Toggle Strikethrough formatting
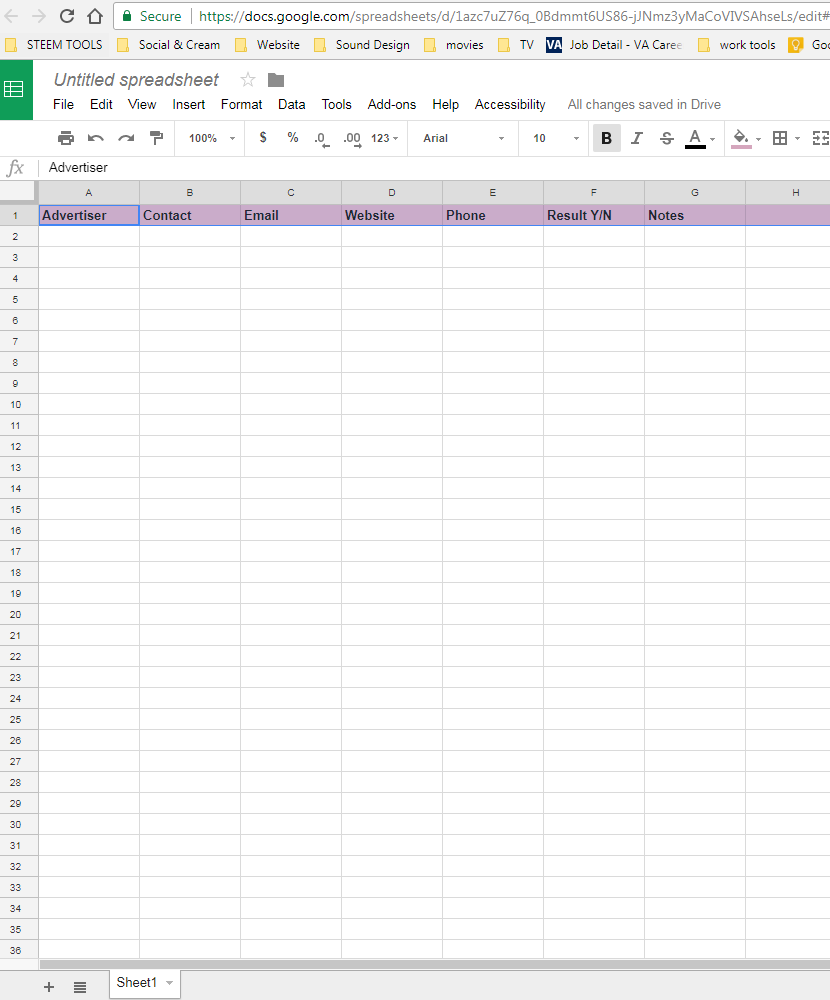Viewport: 830px width, 1000px height. (667, 138)
